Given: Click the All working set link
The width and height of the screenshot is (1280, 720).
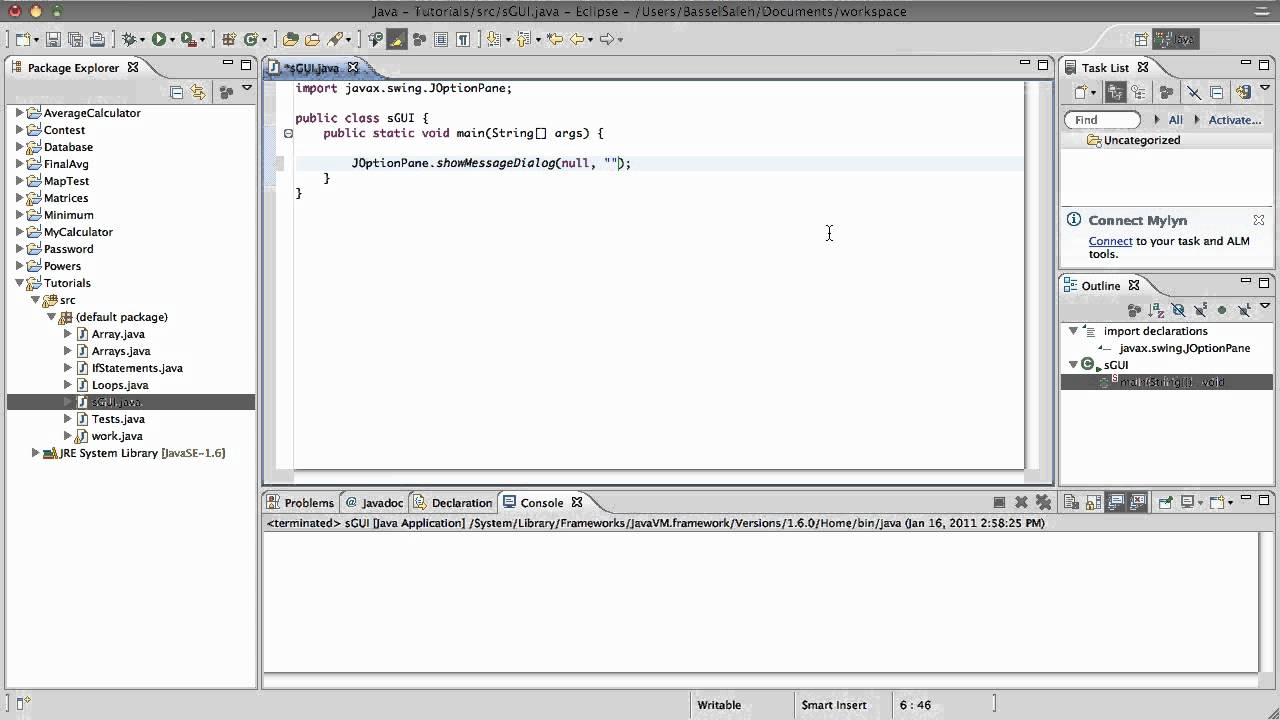Looking at the screenshot, I should [1175, 120].
